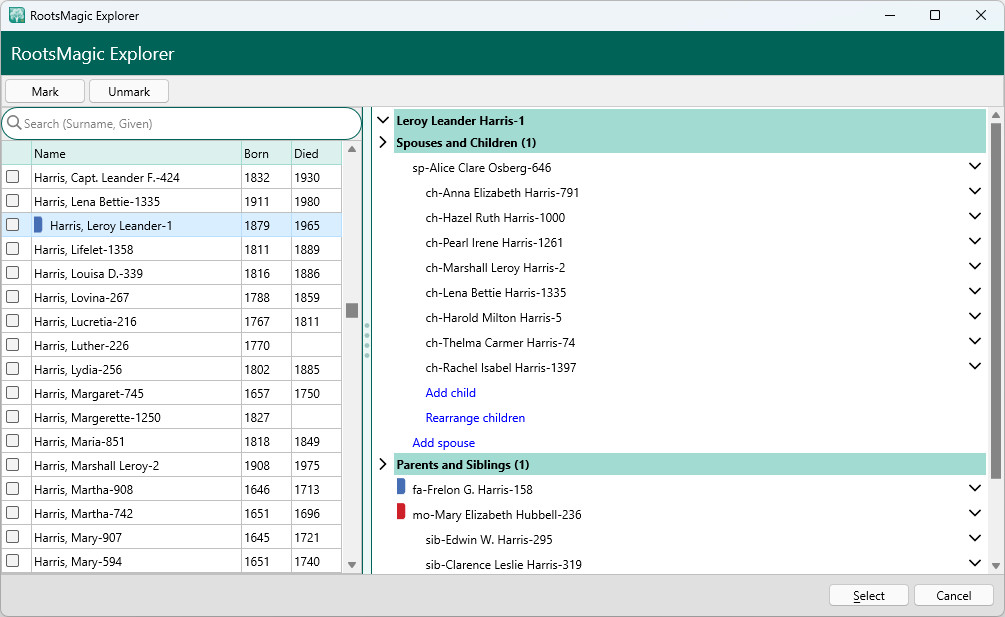Screen dimensions: 1005x617
Task: Expand options for ch-Hazel Ruth Harris-1000
Action: click(x=975, y=217)
